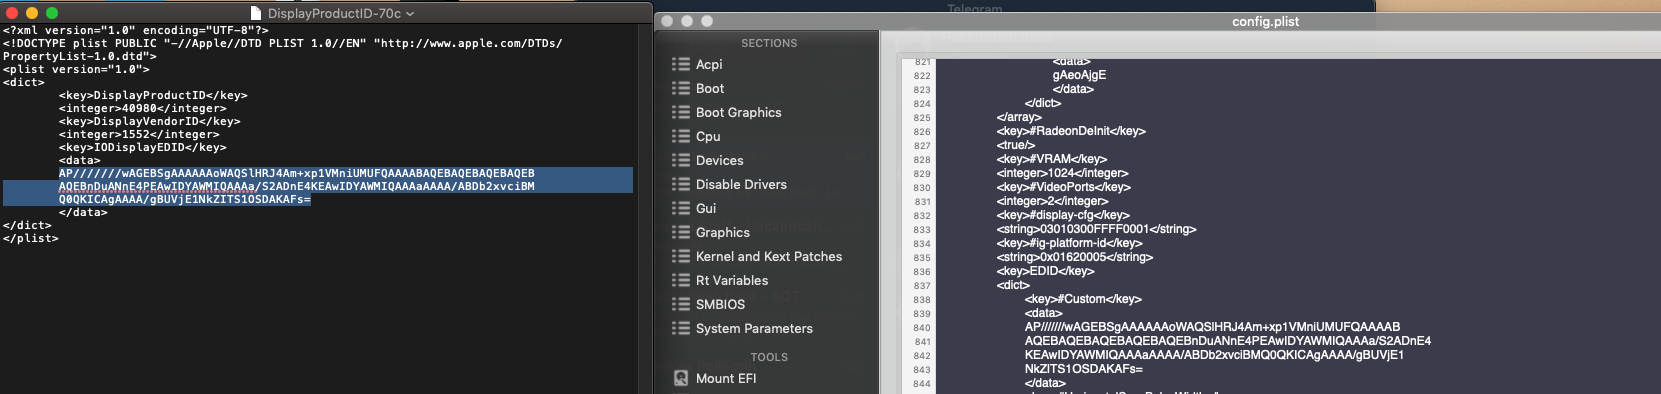Click the IODisplayEDID key line

[142, 147]
